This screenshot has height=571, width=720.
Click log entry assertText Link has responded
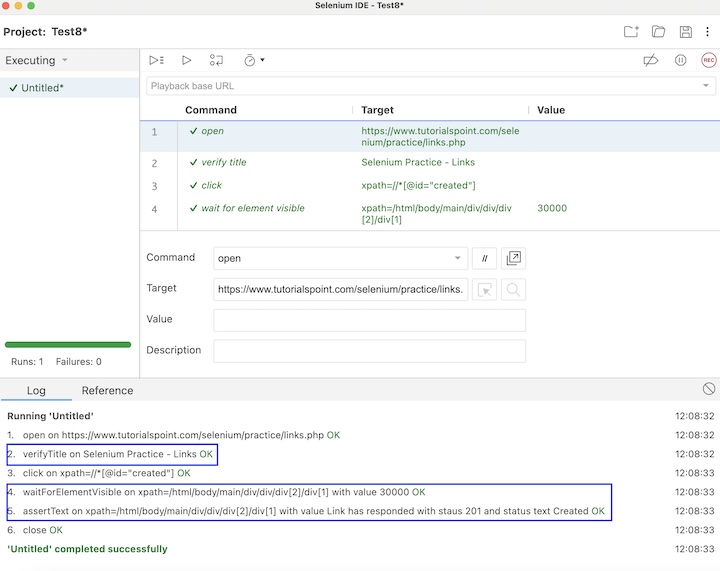[306, 511]
